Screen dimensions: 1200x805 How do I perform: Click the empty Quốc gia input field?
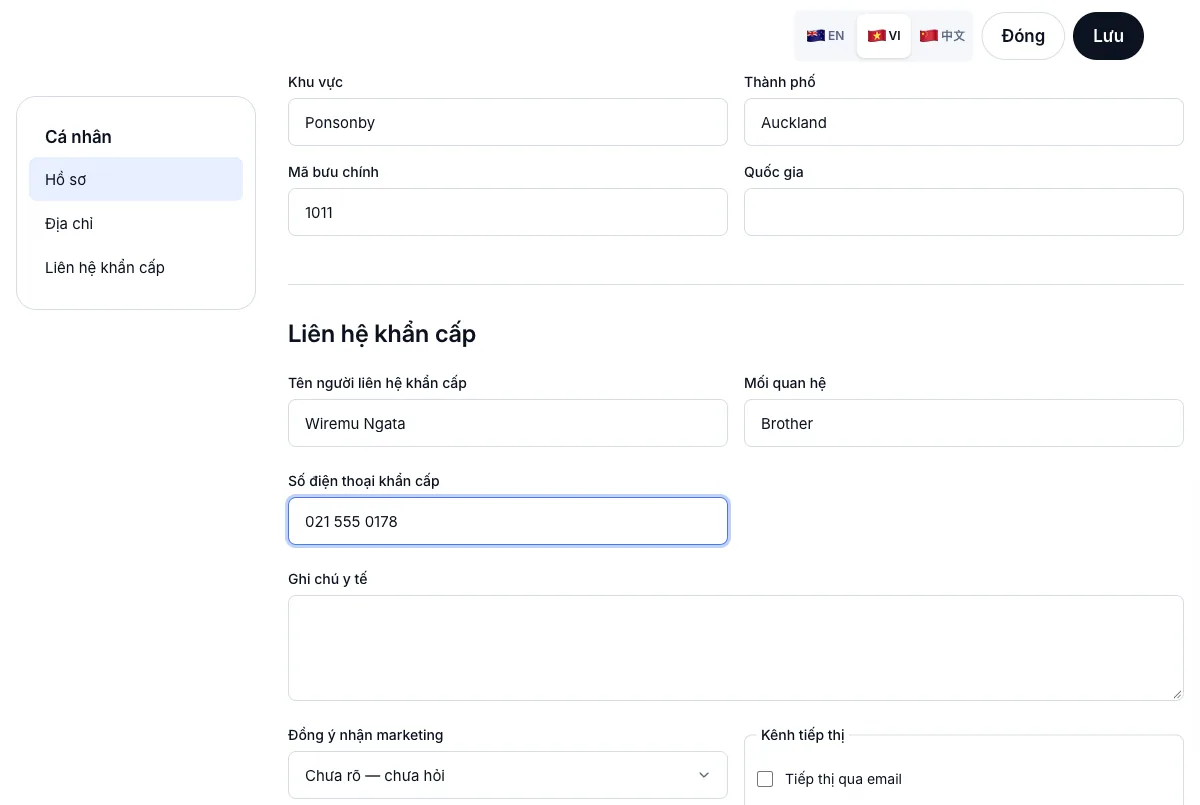point(964,212)
